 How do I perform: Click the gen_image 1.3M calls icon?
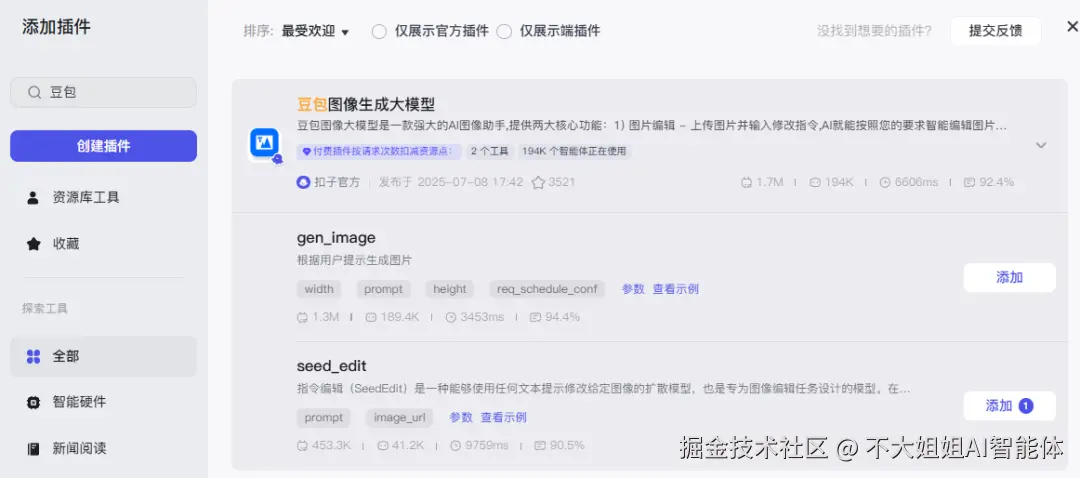[302, 318]
